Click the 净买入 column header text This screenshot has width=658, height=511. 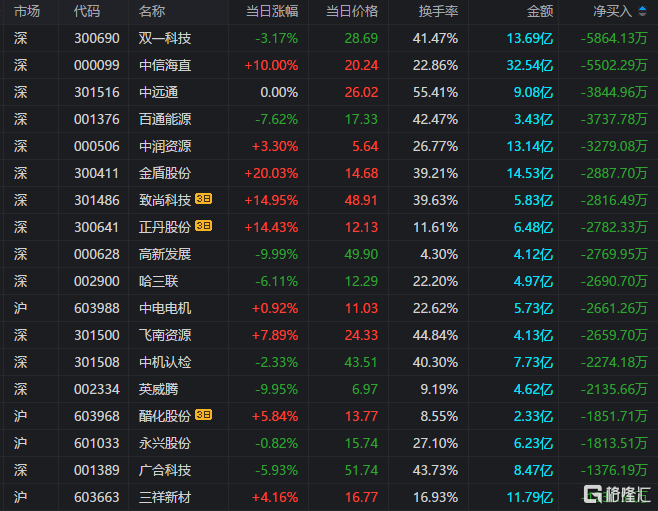pos(613,11)
